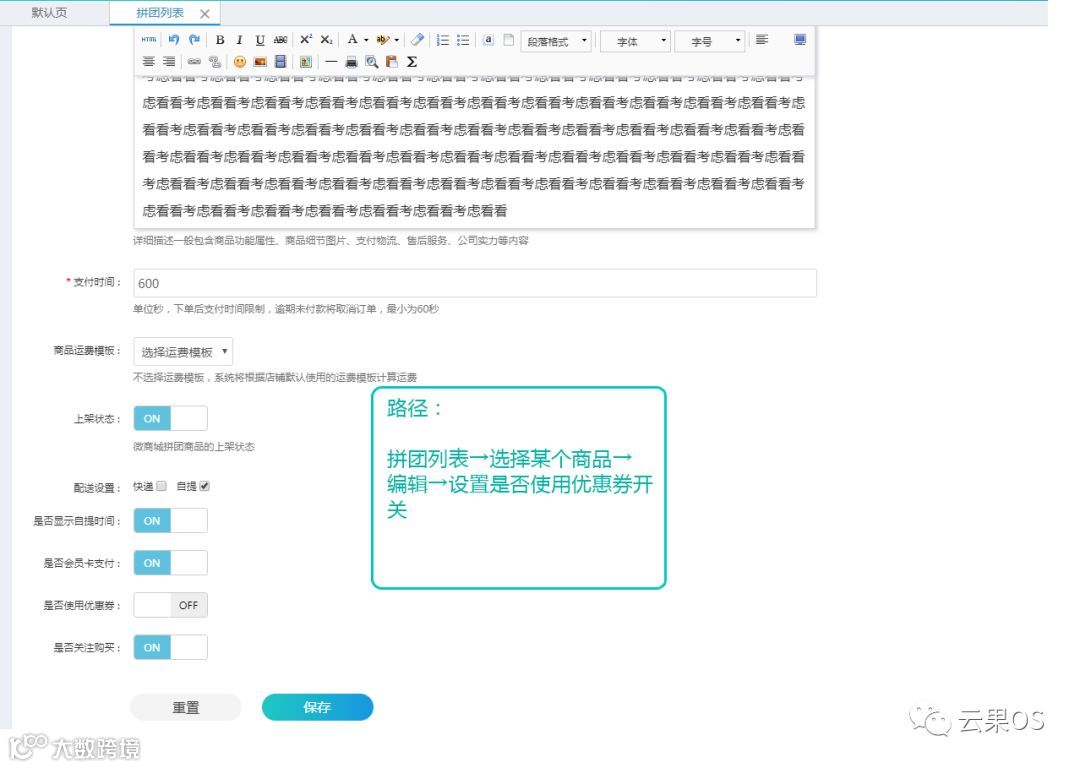Insert an ordered numbered list

point(443,40)
